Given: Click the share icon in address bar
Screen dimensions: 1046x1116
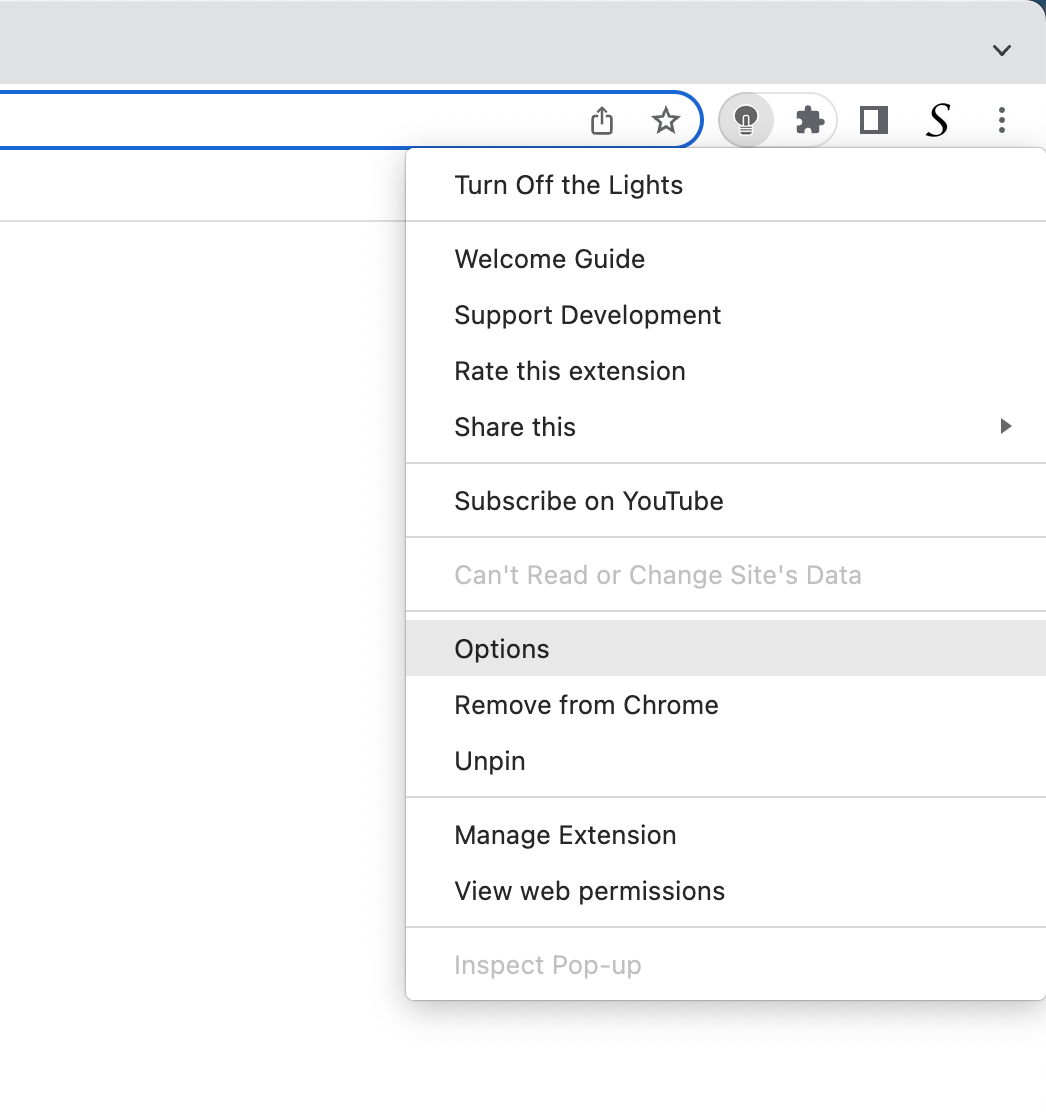Looking at the screenshot, I should [601, 119].
